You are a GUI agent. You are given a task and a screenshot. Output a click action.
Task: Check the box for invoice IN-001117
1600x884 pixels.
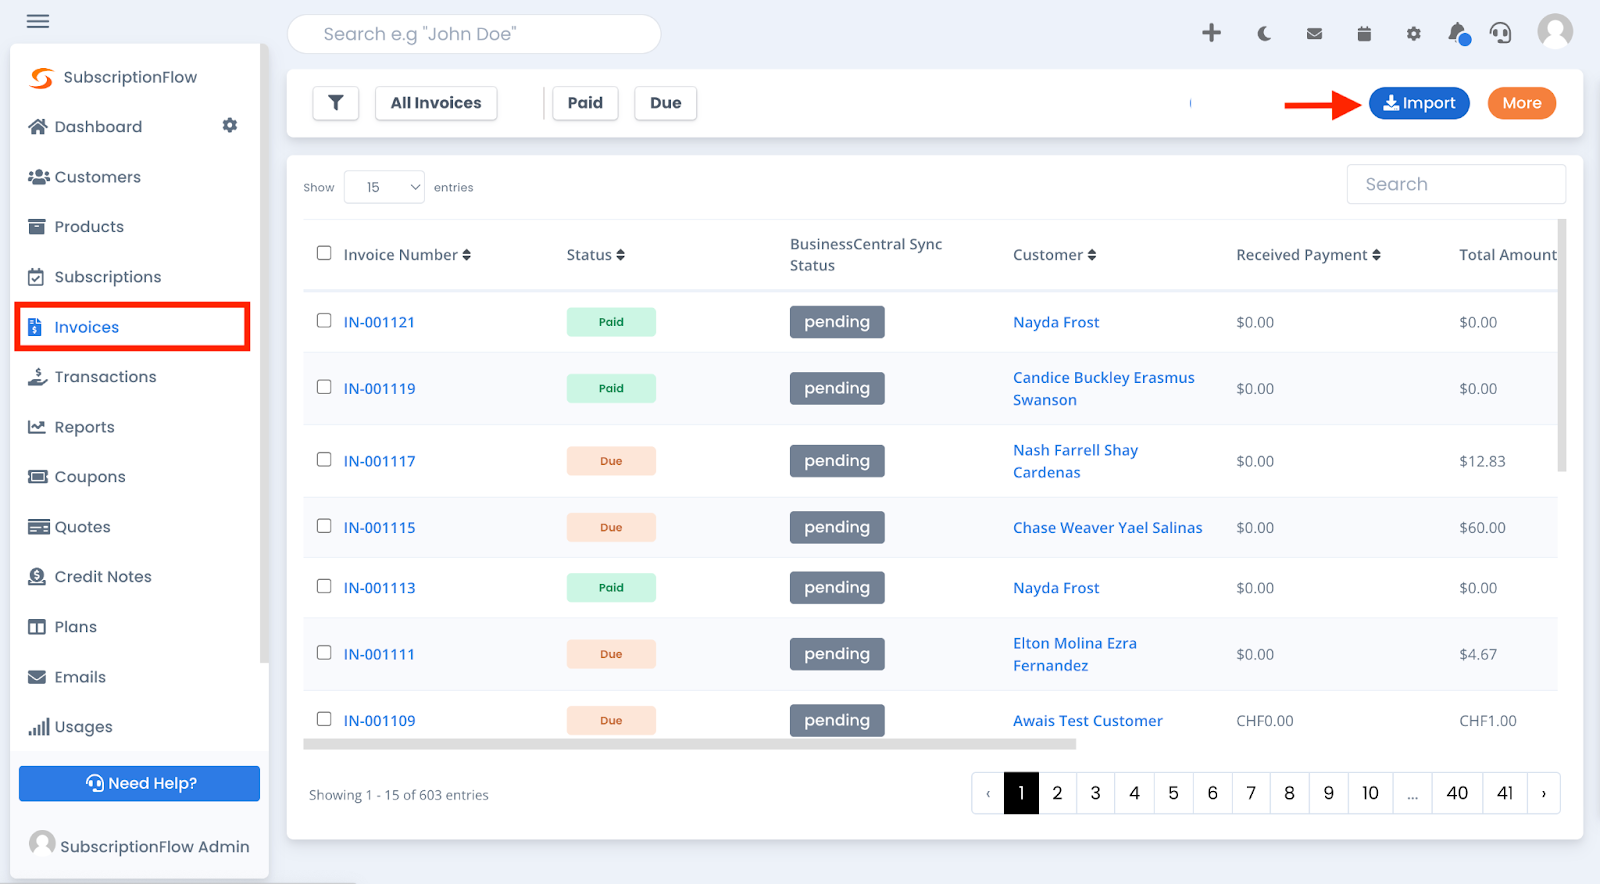tap(324, 459)
